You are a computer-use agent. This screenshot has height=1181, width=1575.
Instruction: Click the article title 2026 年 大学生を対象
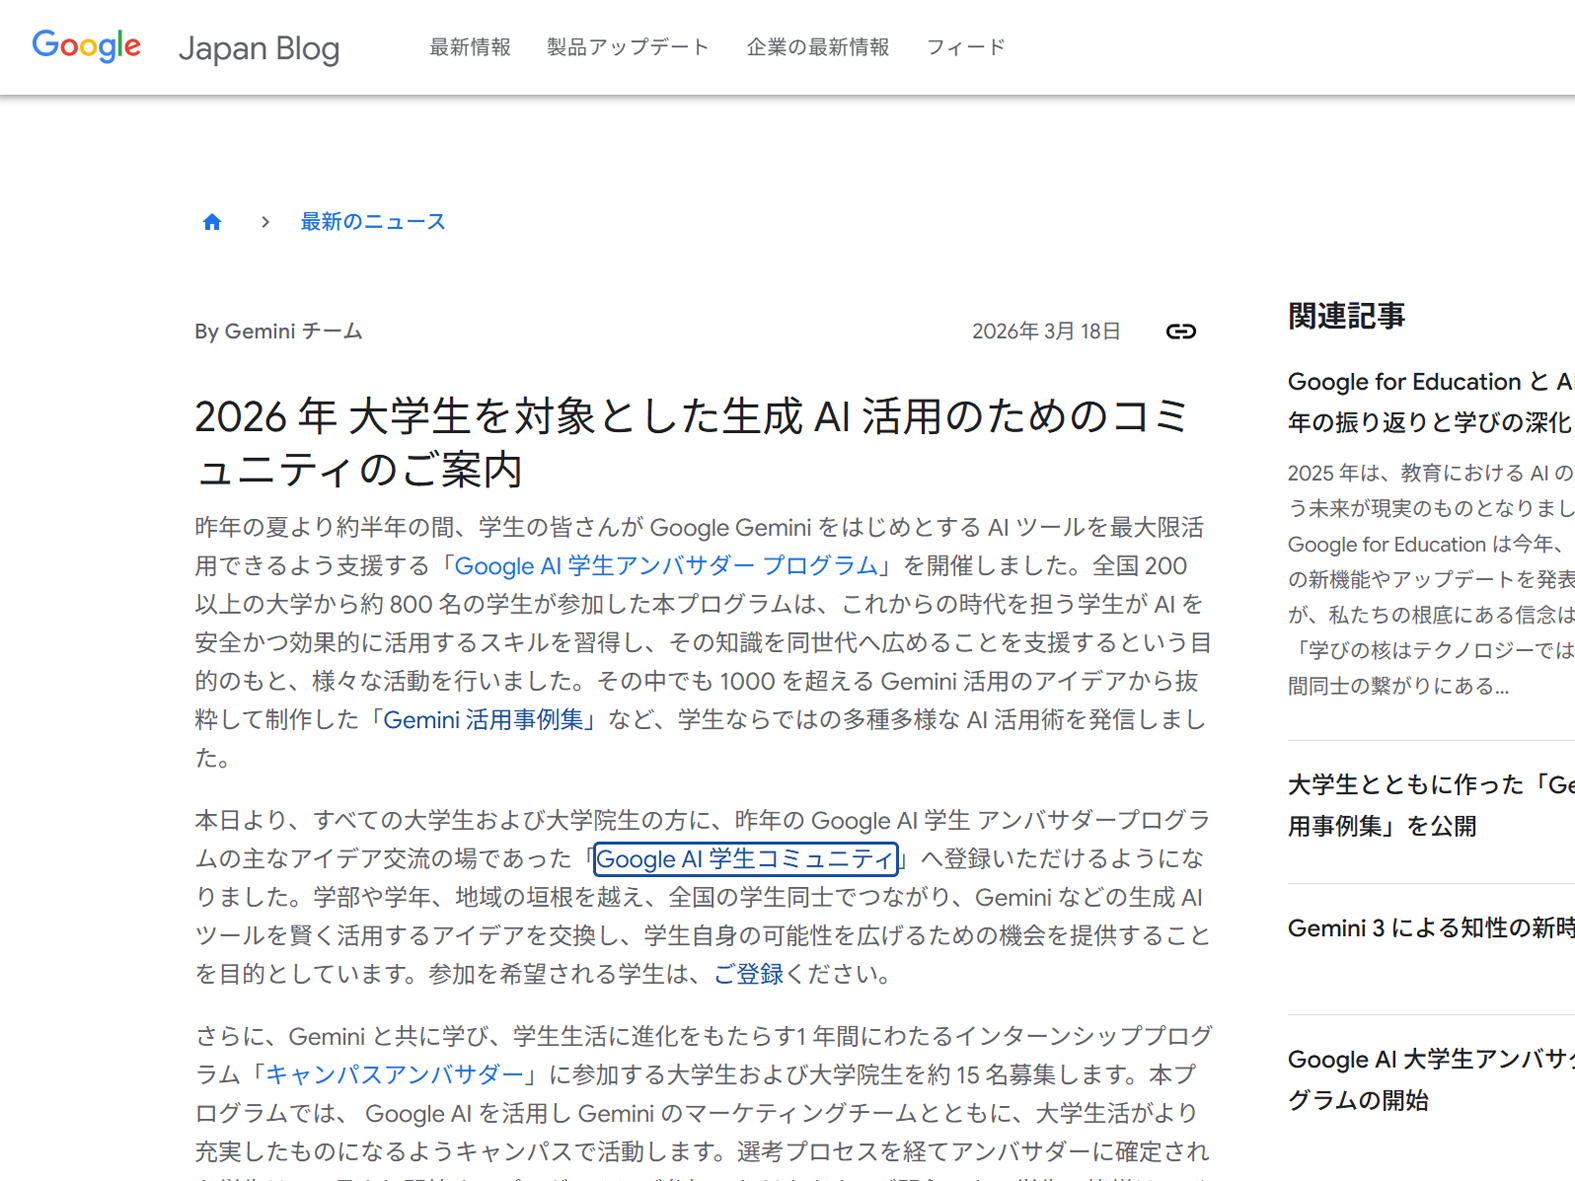tap(692, 443)
